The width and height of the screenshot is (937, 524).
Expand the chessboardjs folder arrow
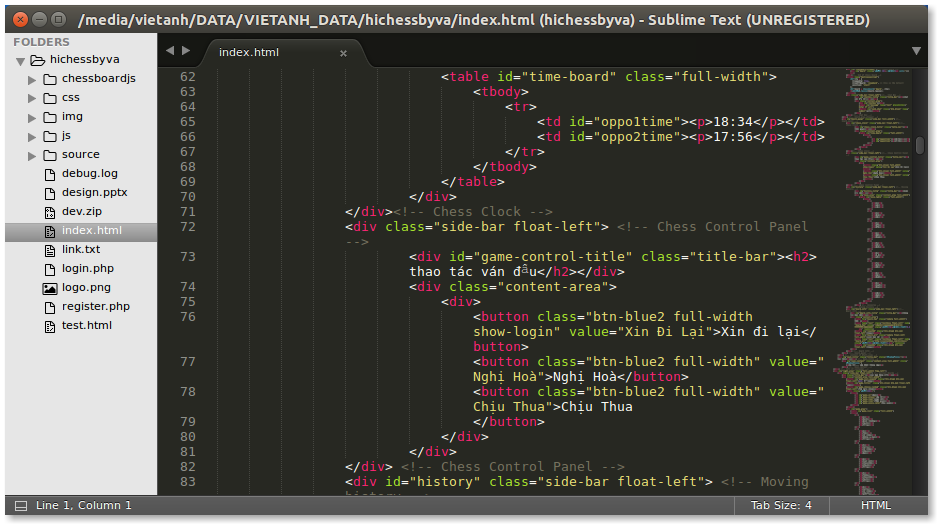(x=32, y=79)
